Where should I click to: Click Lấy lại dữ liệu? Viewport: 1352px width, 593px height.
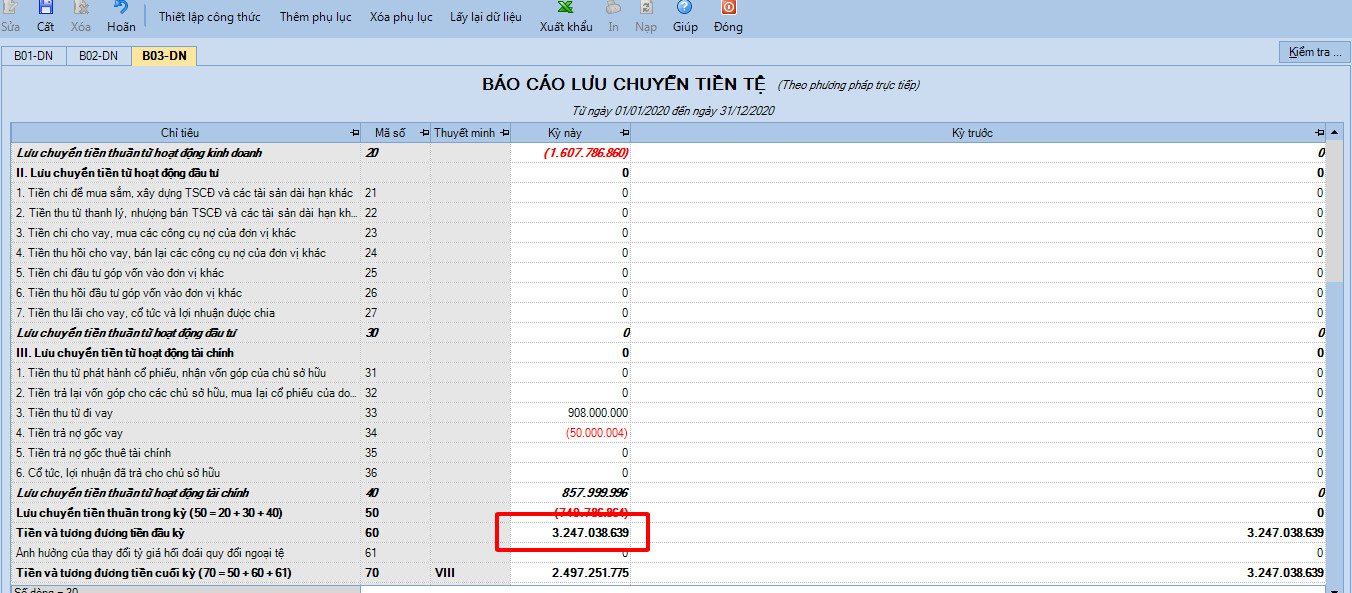point(485,17)
